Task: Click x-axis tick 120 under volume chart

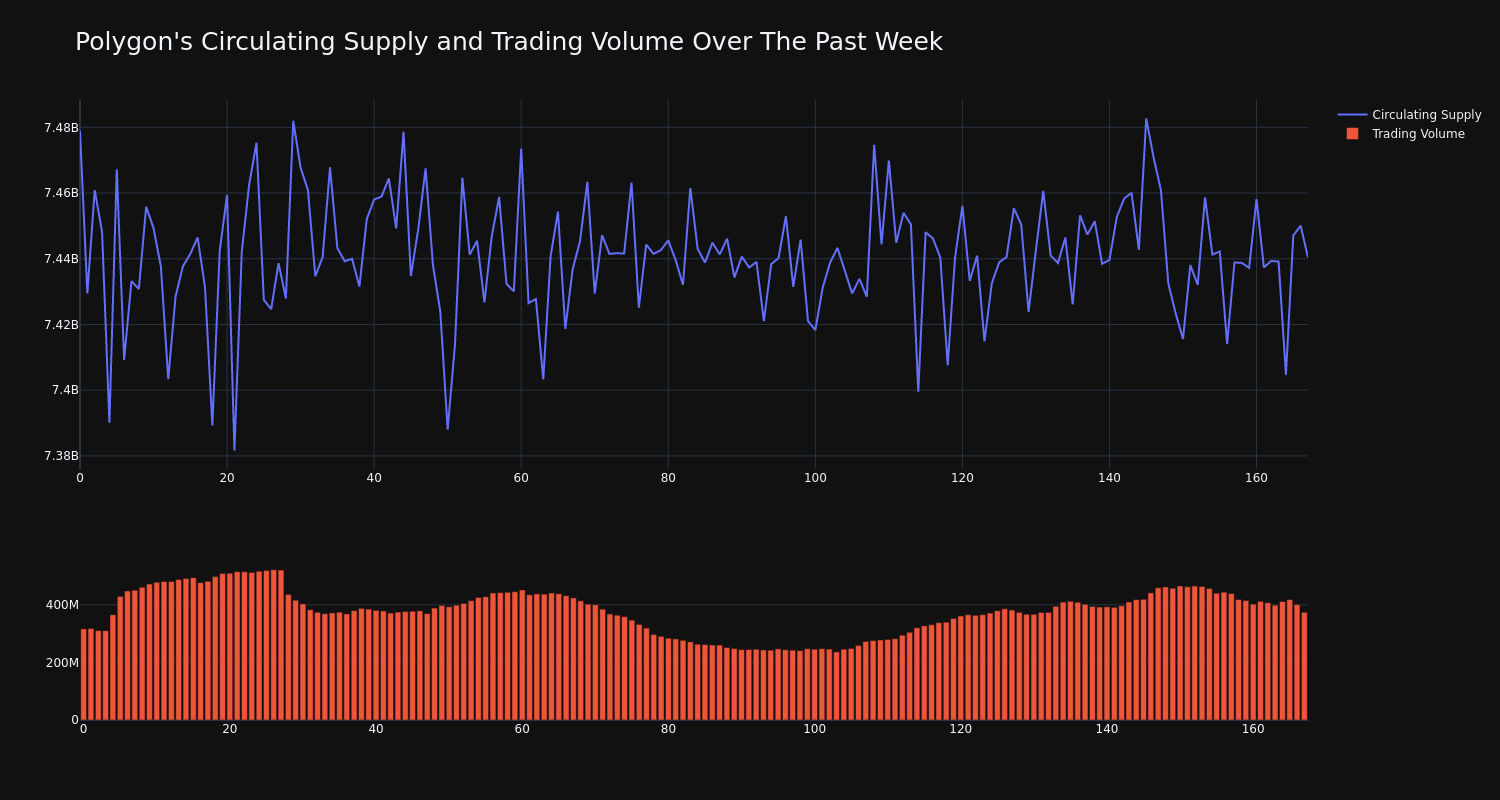Action: click(x=961, y=729)
